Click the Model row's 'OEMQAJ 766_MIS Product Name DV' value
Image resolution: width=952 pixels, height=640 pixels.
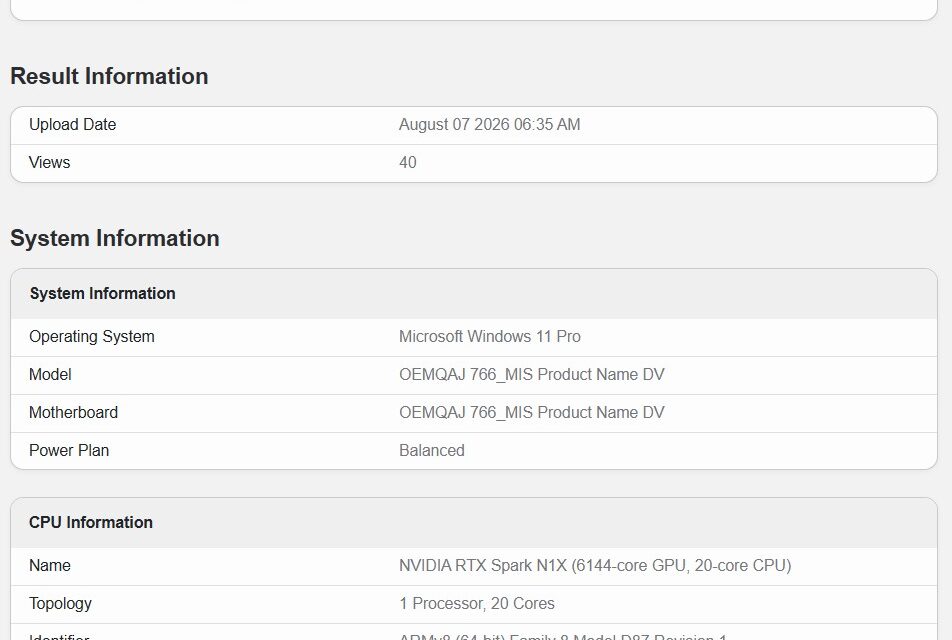[531, 375]
